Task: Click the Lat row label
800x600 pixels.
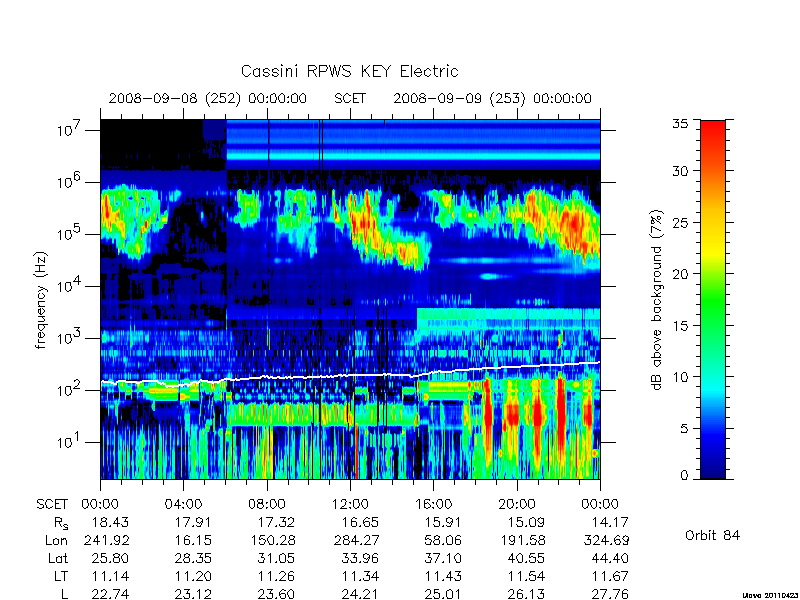Action: point(58,559)
